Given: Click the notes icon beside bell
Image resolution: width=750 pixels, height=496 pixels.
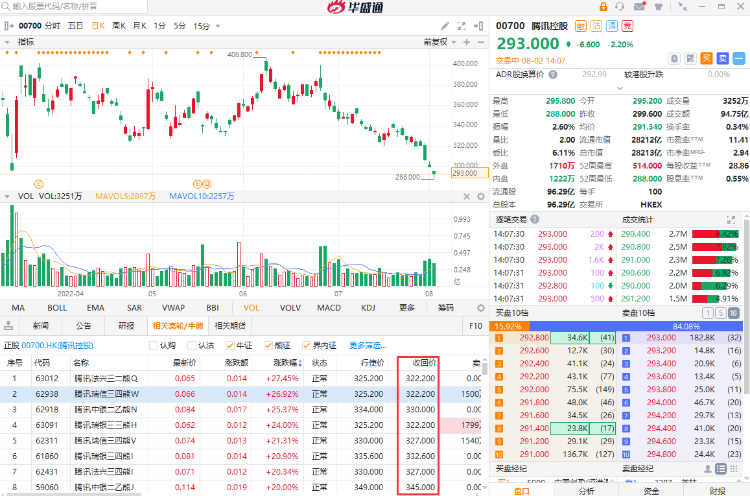Looking at the screenshot, I should coord(690,58).
